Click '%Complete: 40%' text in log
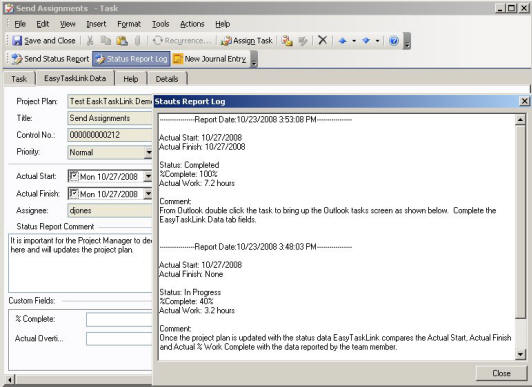 click(186, 301)
